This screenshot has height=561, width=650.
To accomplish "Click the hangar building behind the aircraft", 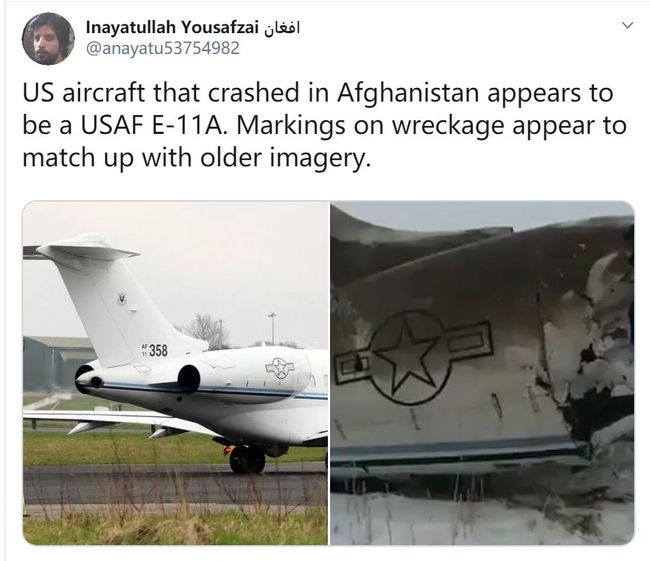I will pos(56,364).
